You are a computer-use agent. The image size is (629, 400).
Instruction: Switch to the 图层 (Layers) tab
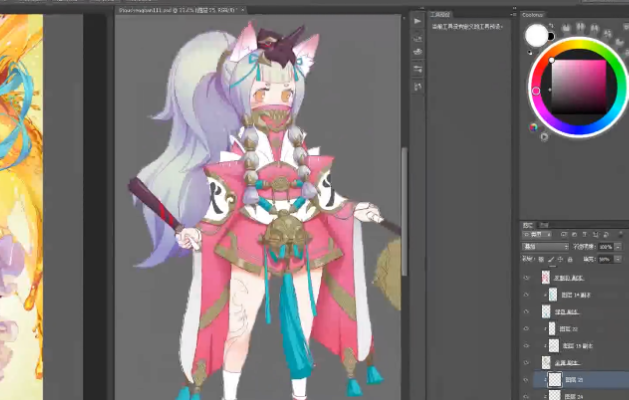(x=528, y=225)
